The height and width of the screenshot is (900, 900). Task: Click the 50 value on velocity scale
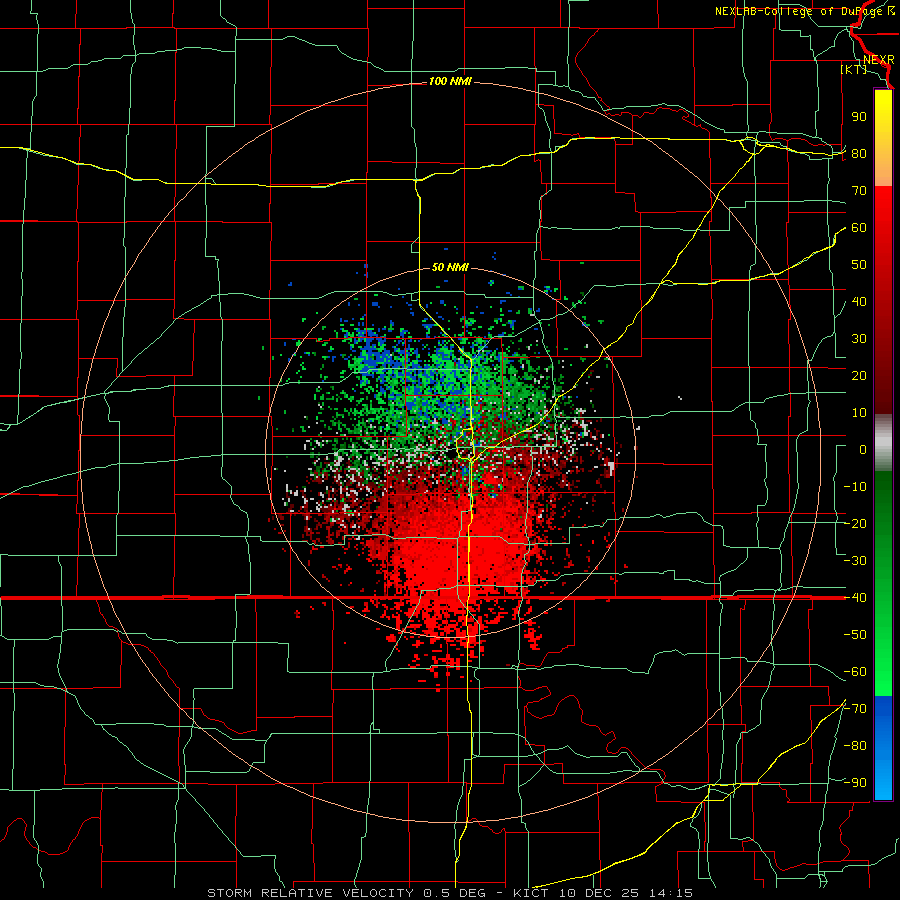coord(859,265)
